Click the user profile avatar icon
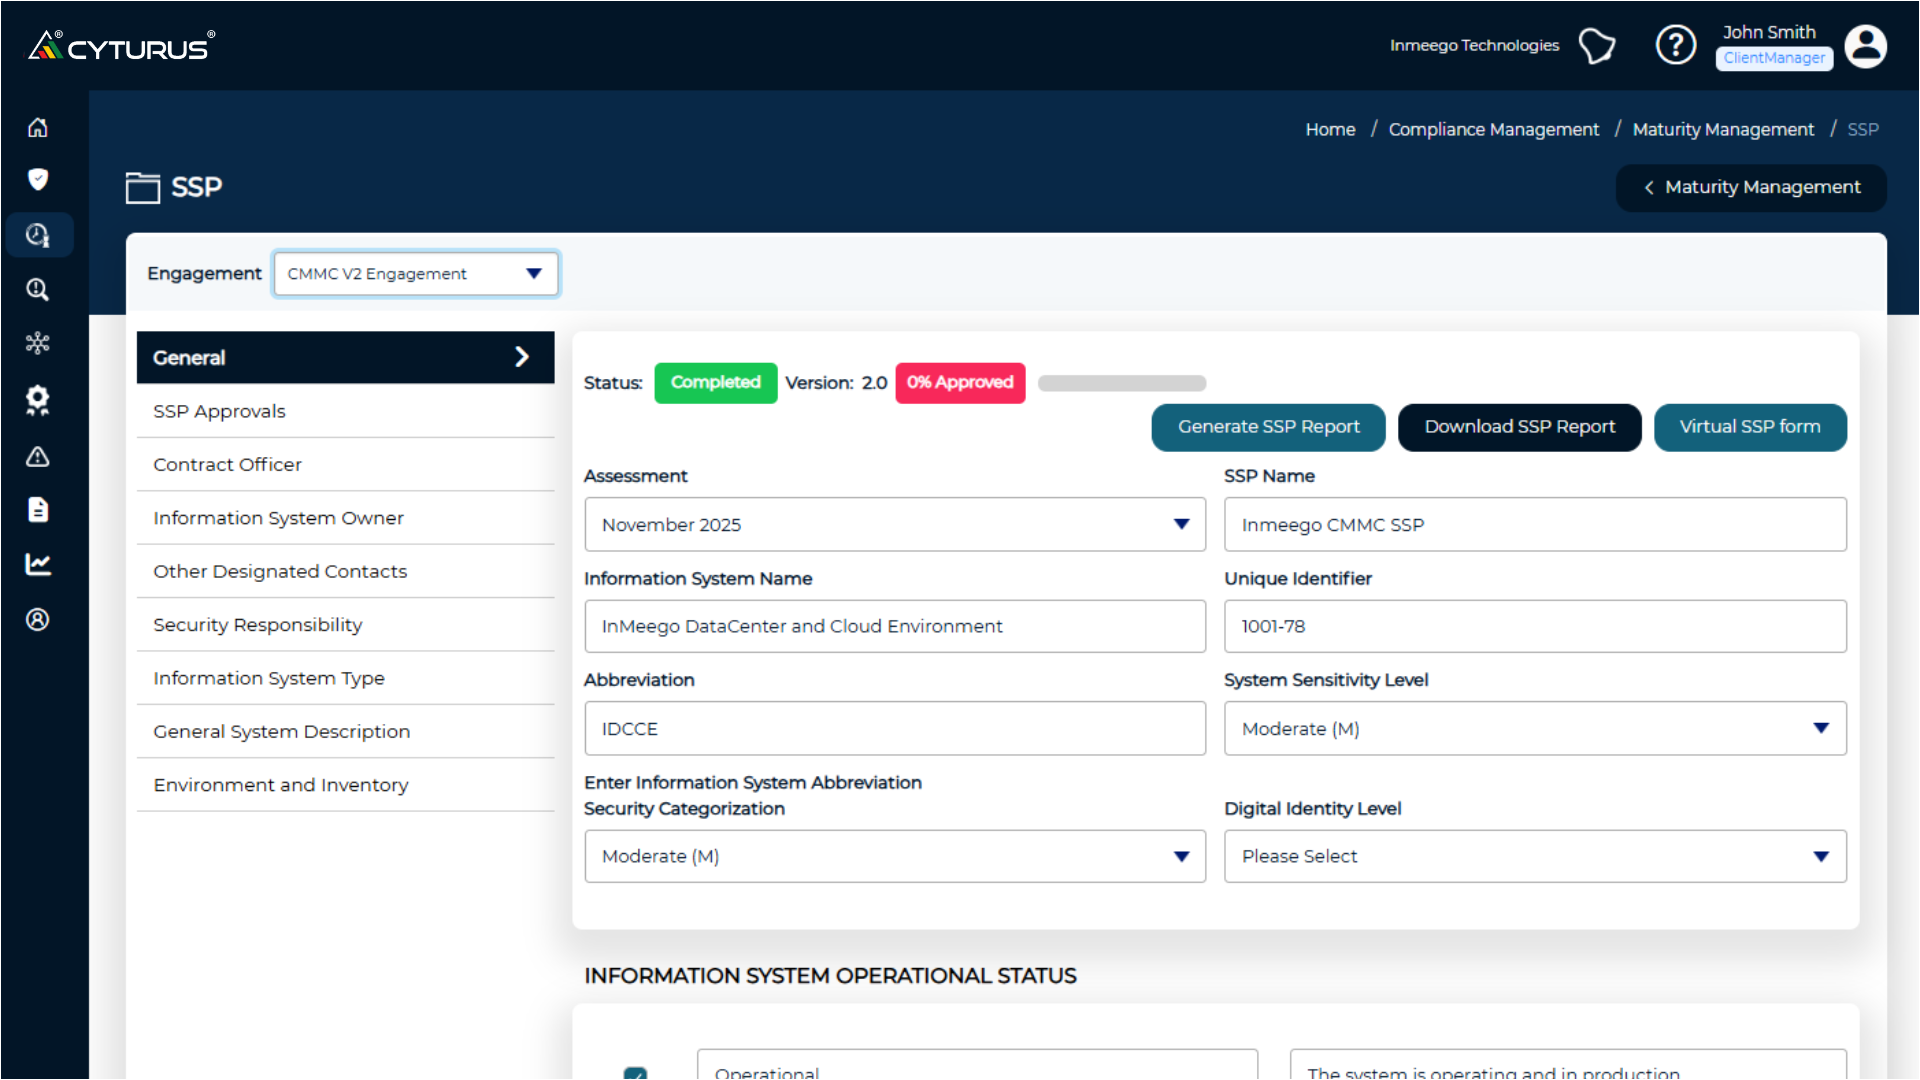Screen dimensions: 1920x1080 tap(1865, 46)
